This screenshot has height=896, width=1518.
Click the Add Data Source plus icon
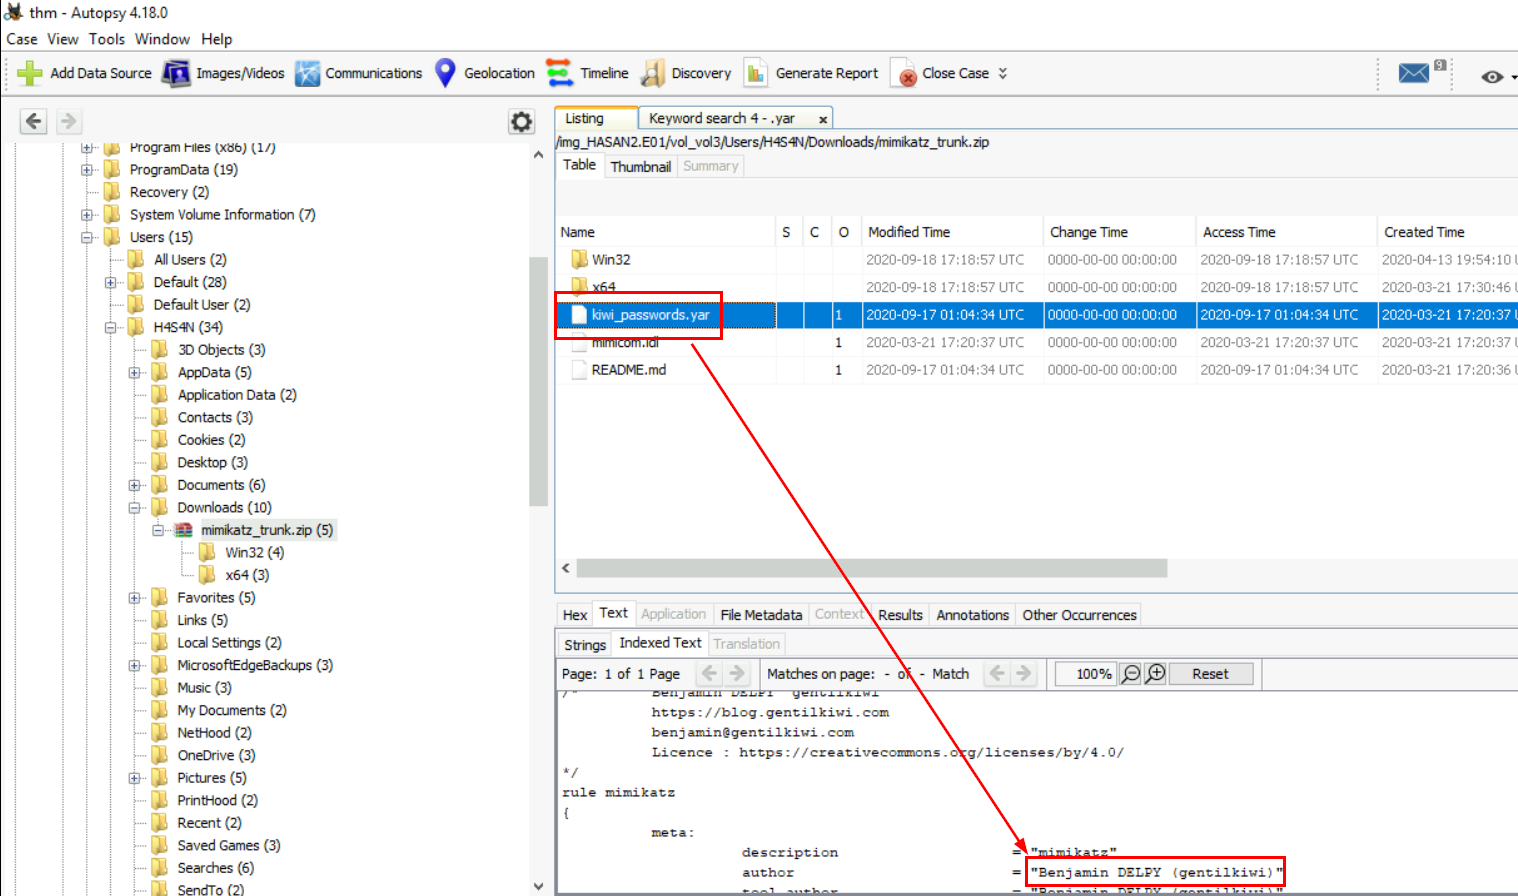[x=30, y=73]
